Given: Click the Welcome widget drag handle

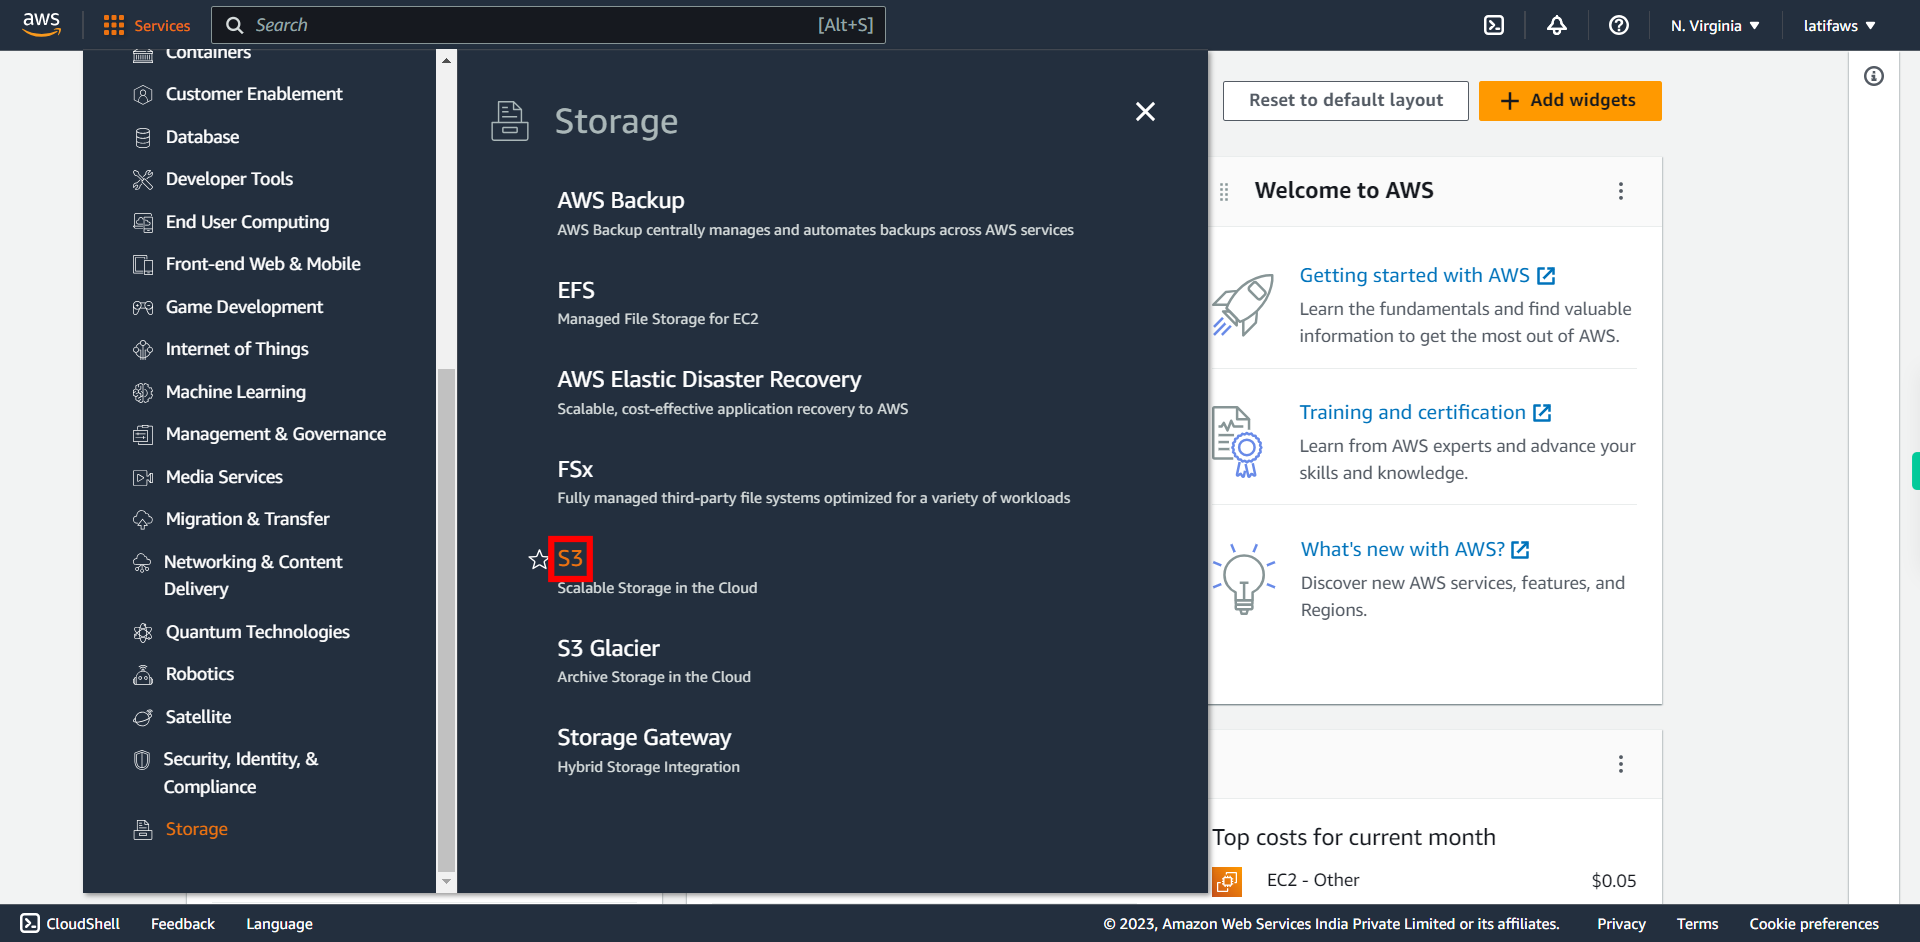Looking at the screenshot, I should click(x=1224, y=191).
